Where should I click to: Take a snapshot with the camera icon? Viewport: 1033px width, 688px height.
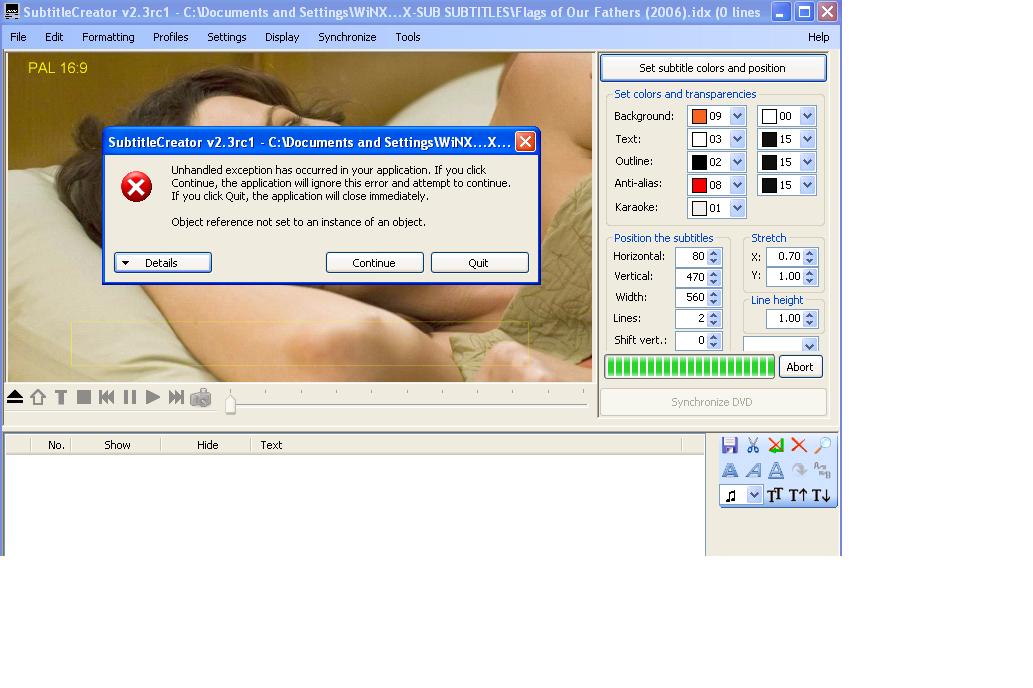[200, 397]
